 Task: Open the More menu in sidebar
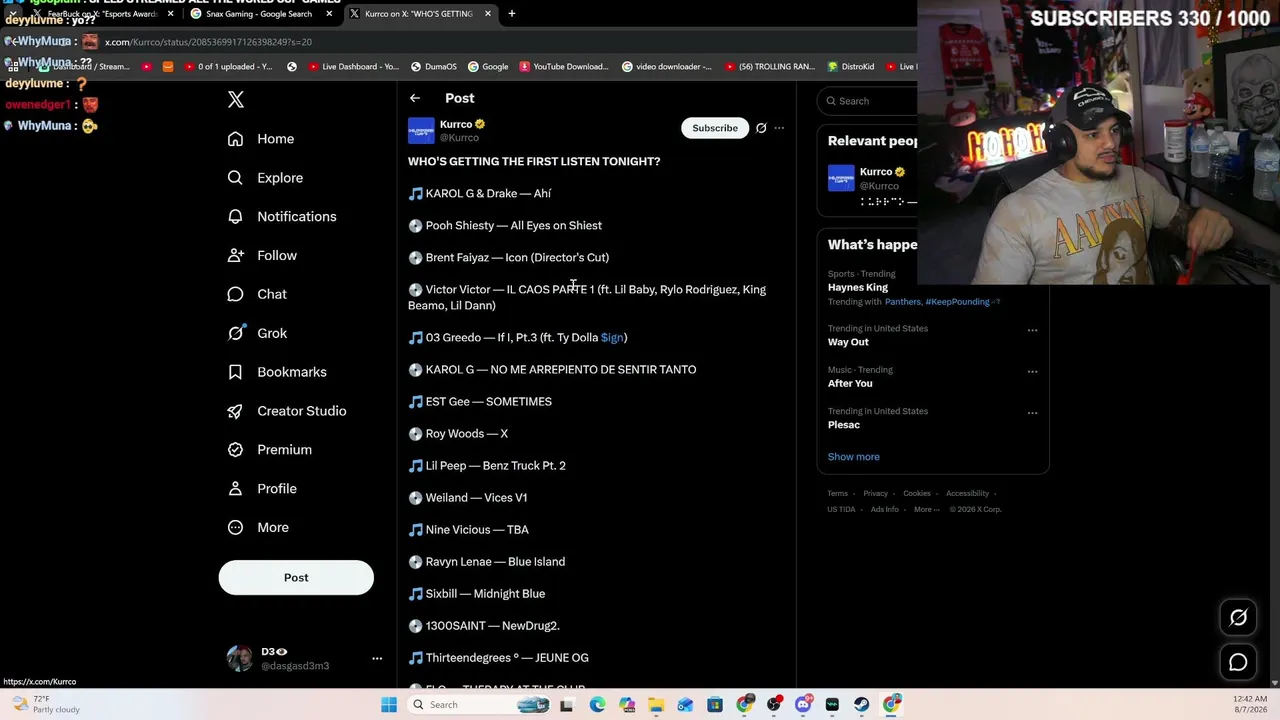(258, 527)
